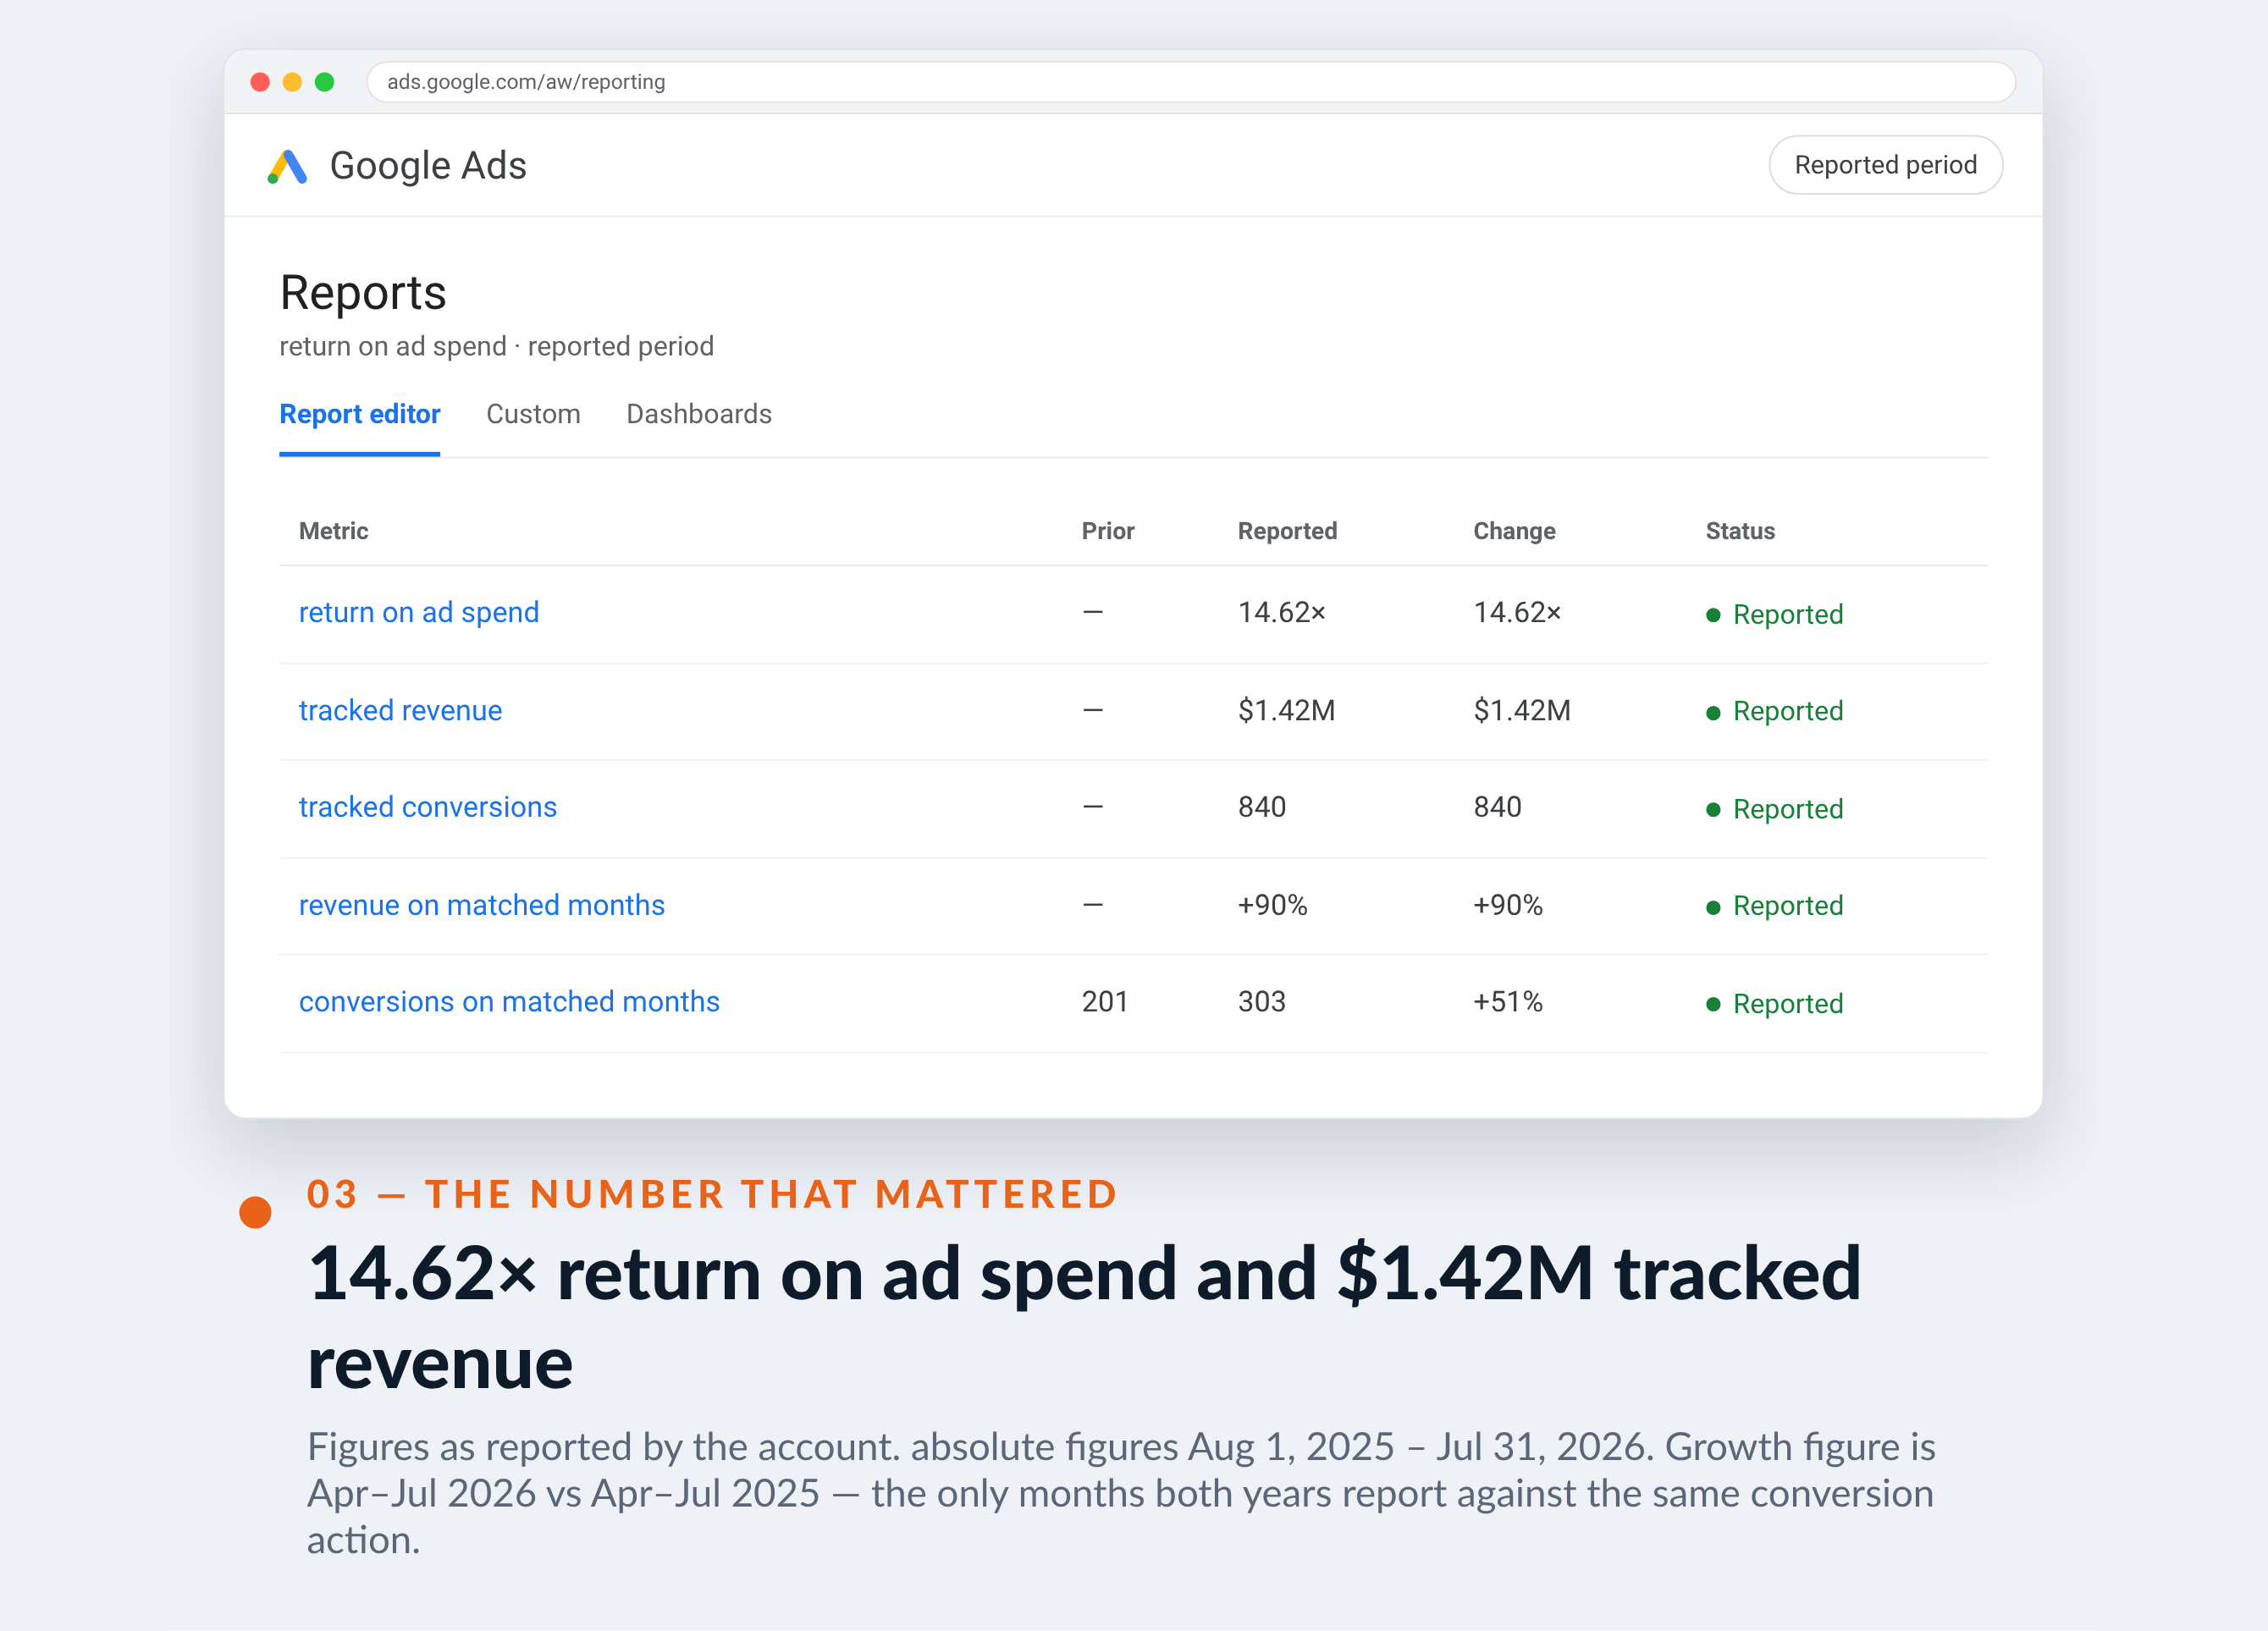Click the Reported status for tracked conversions
Screen dimensions: 2268x1631
1775,809
